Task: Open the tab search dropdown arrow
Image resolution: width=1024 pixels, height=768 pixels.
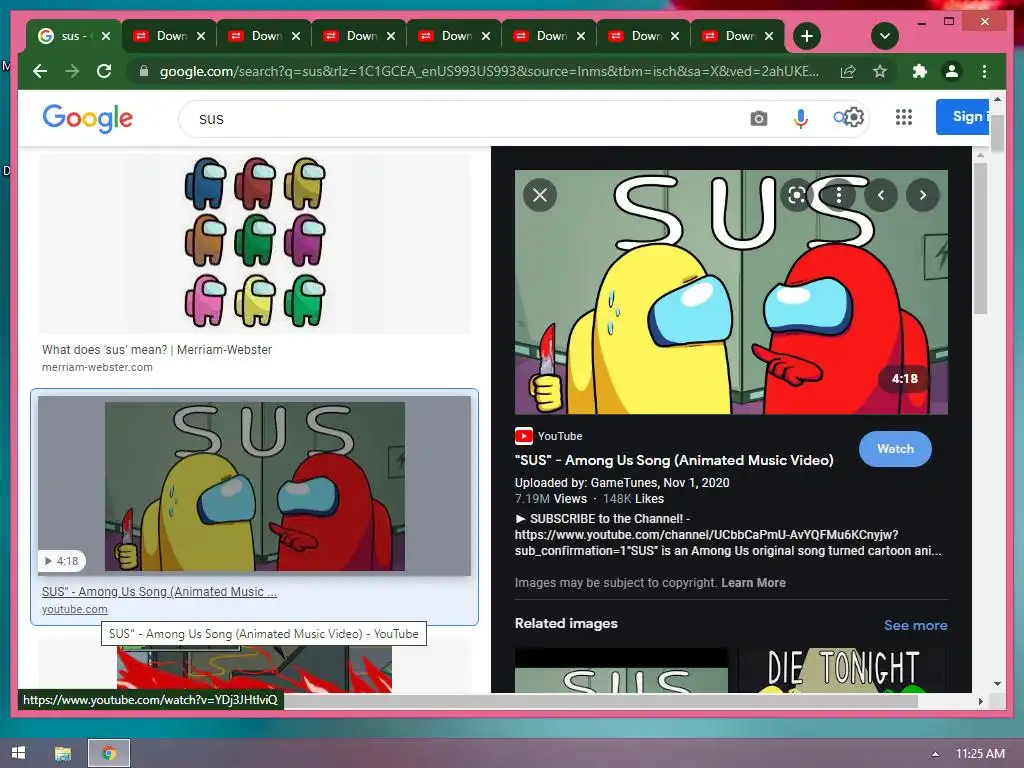Action: pos(885,36)
